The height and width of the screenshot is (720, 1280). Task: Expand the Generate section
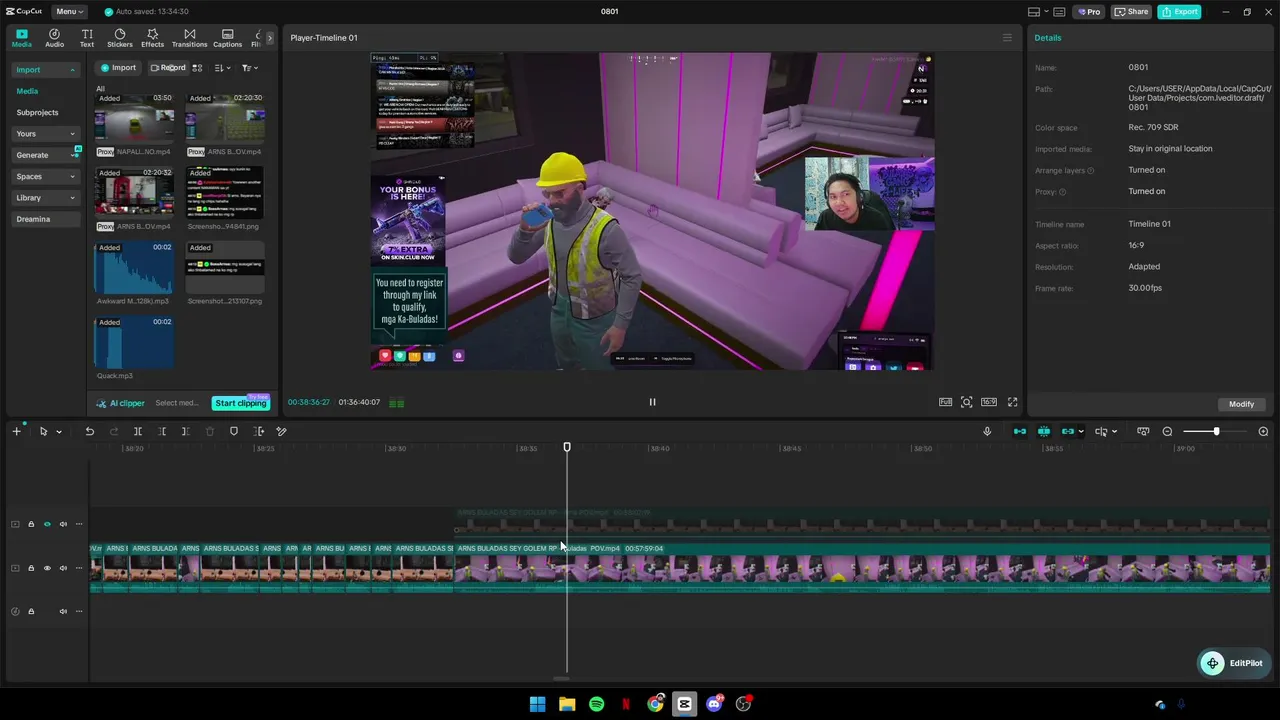(x=45, y=155)
